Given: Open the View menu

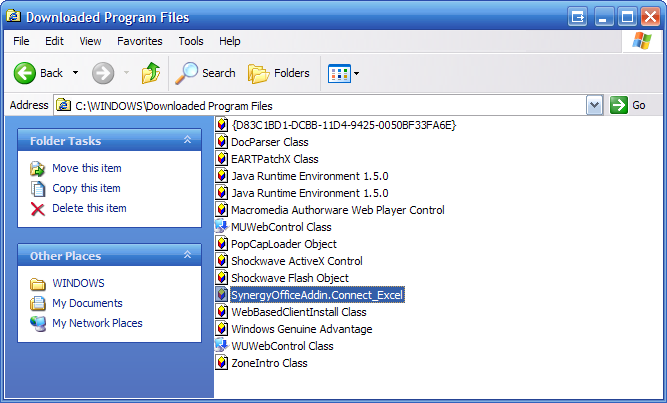Looking at the screenshot, I should click(x=90, y=41).
